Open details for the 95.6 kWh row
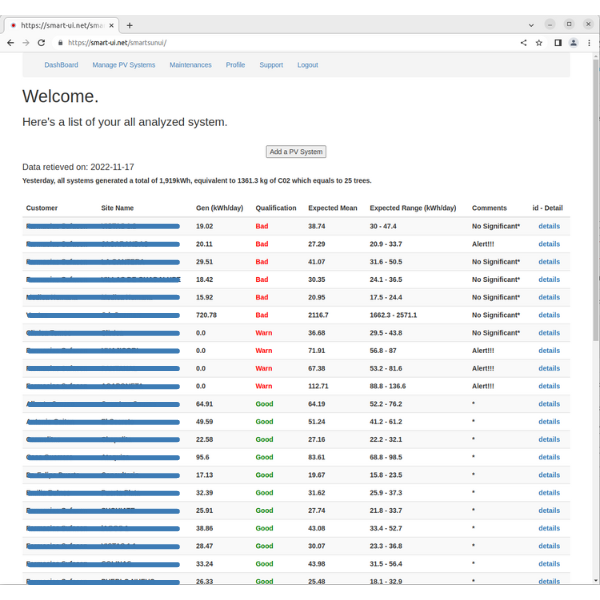The height and width of the screenshot is (600, 600). 549,457
